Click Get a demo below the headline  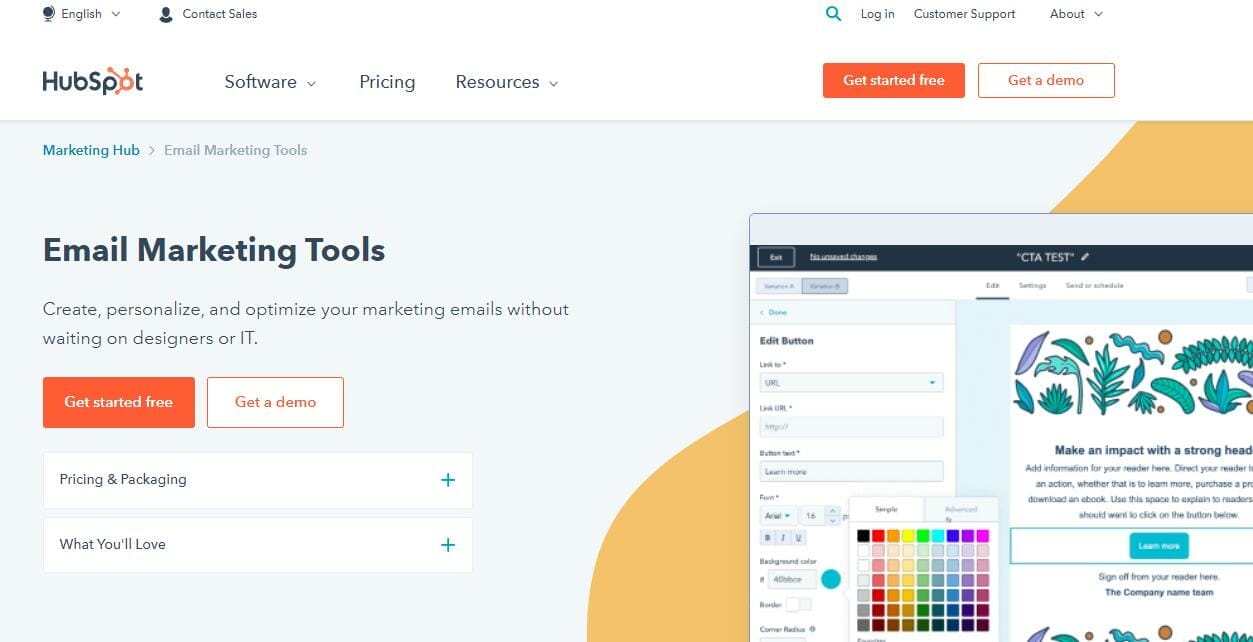click(x=275, y=402)
